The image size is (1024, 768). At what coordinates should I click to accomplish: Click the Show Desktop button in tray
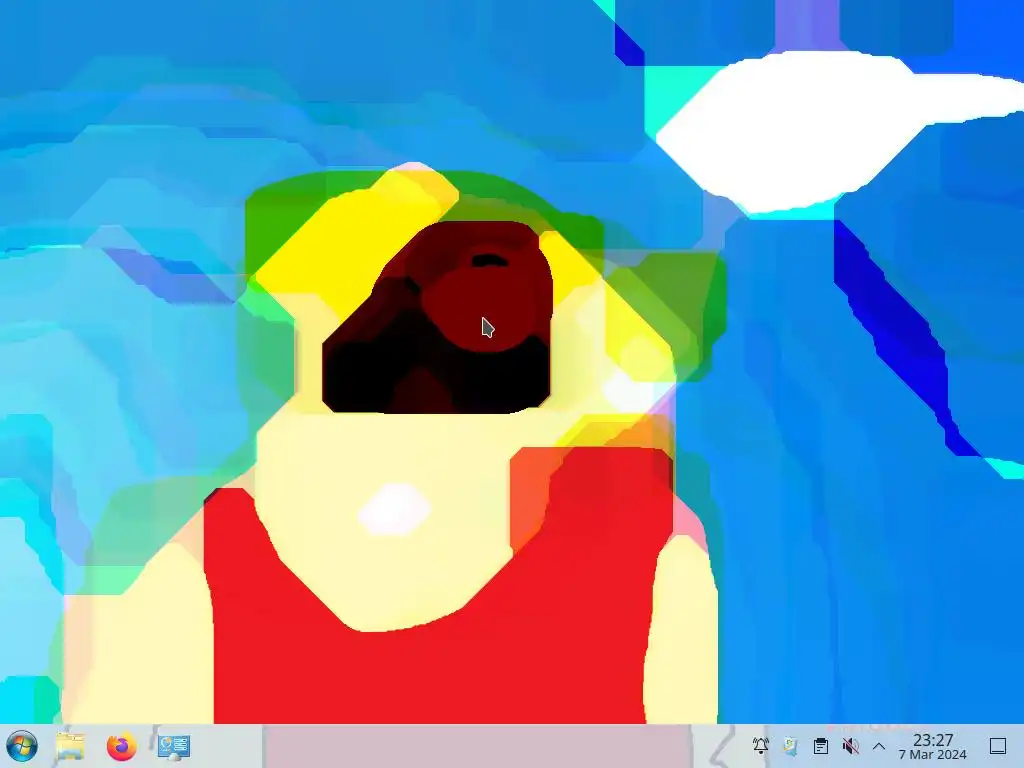998,746
